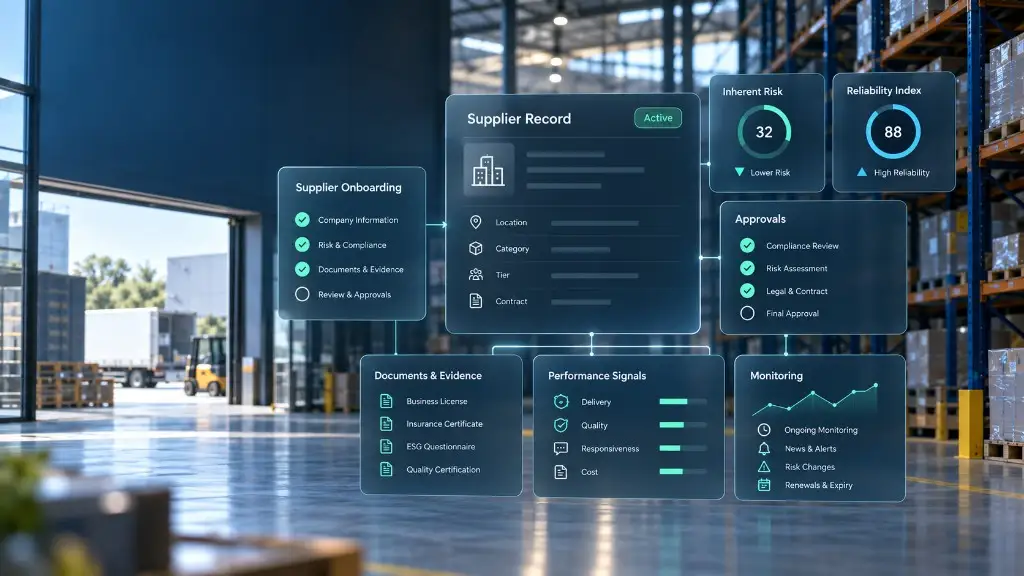Open the Business License document icon

(386, 401)
